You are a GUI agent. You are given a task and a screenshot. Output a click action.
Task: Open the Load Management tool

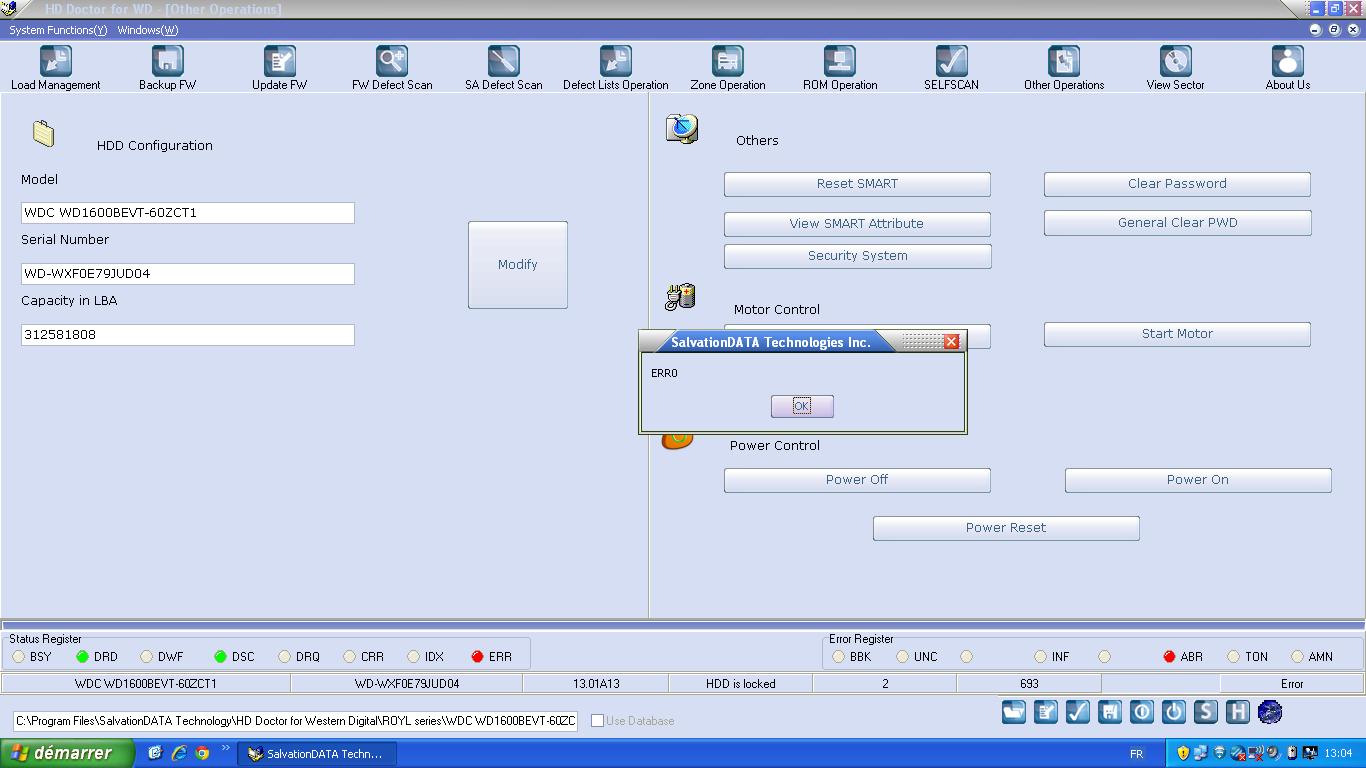click(56, 68)
